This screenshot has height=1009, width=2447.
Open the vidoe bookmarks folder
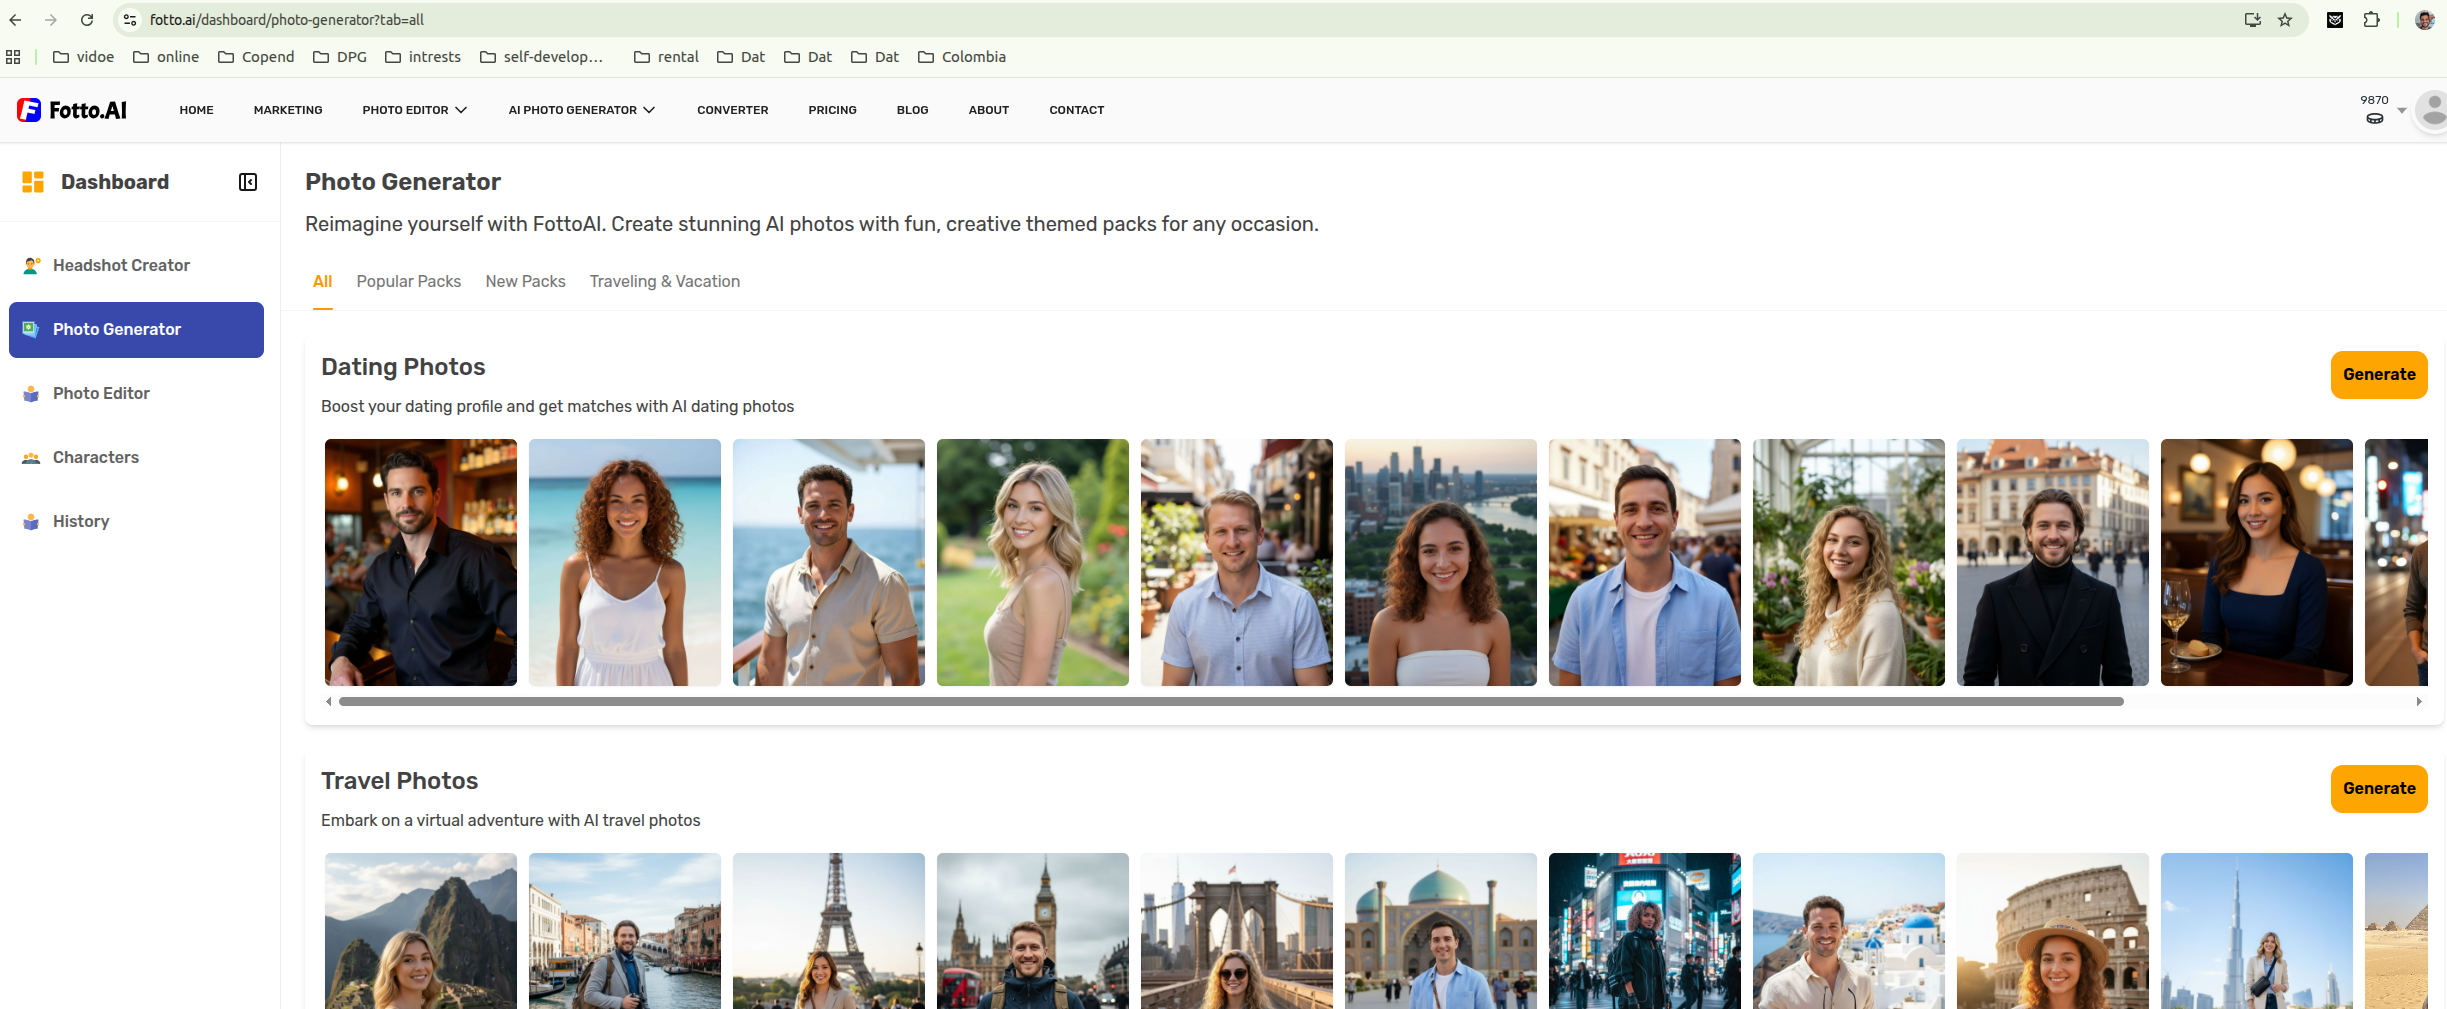coord(84,57)
